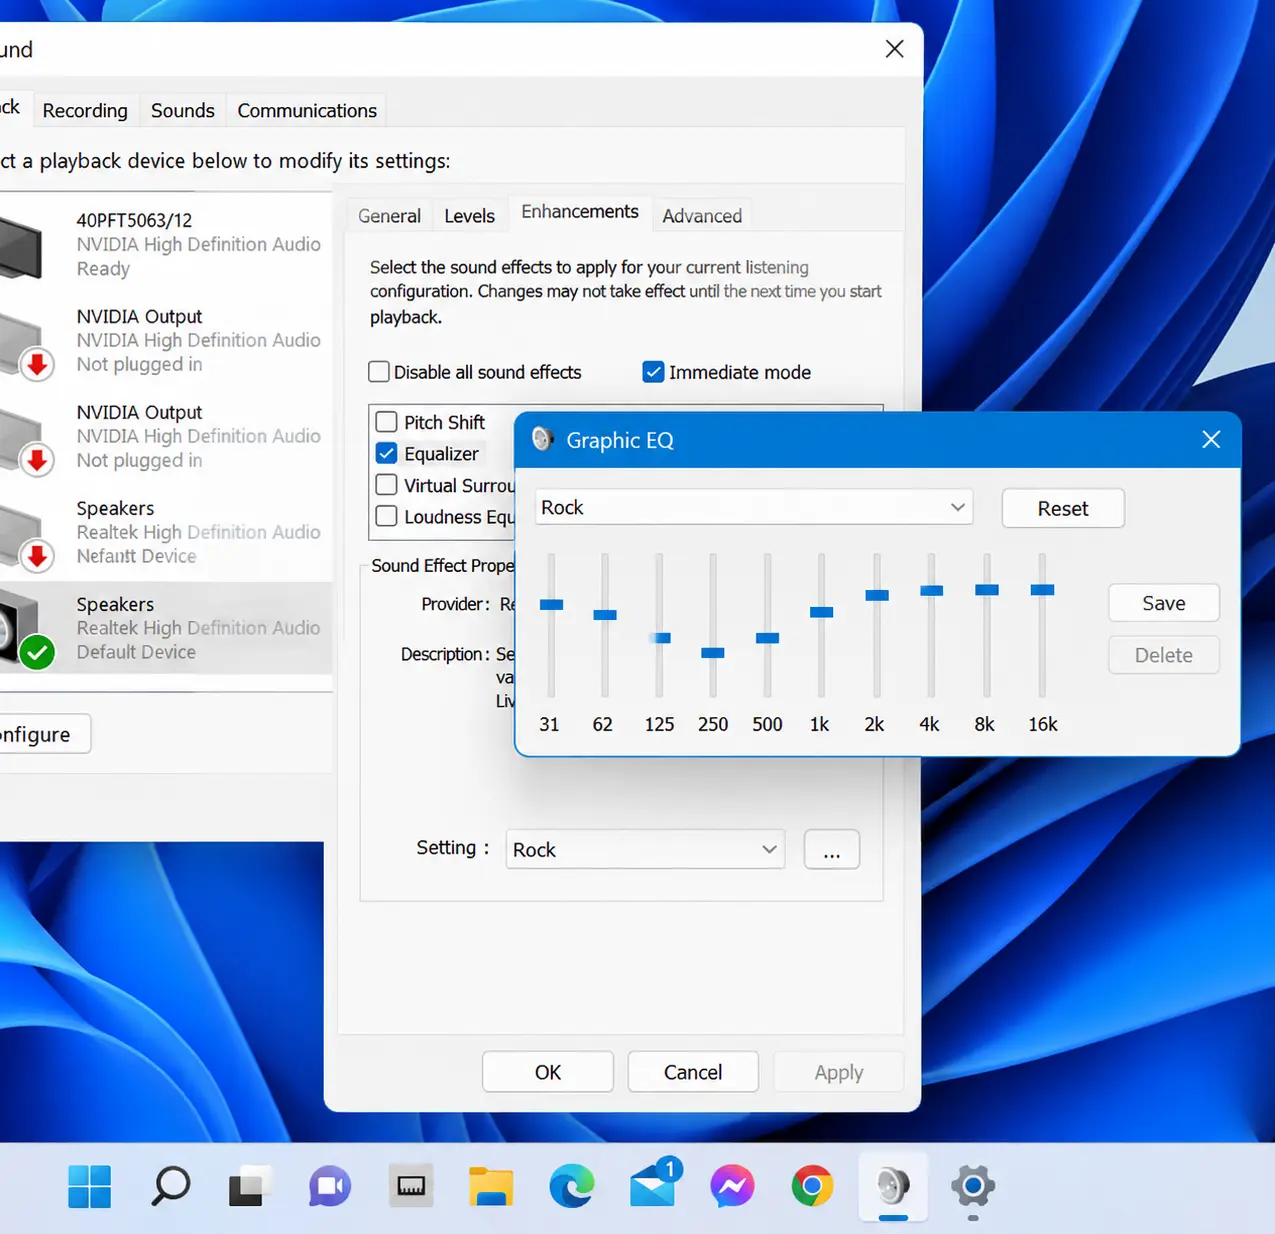The height and width of the screenshot is (1234, 1275).
Task: Switch to the Sounds tab
Action: 182,110
